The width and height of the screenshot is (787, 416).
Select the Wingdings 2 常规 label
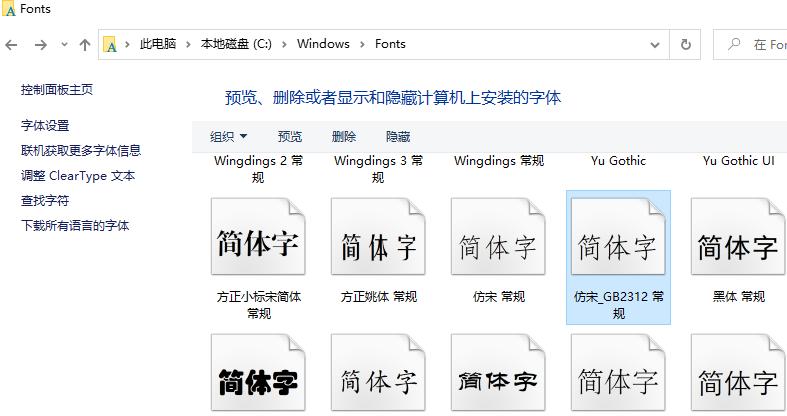pos(258,169)
